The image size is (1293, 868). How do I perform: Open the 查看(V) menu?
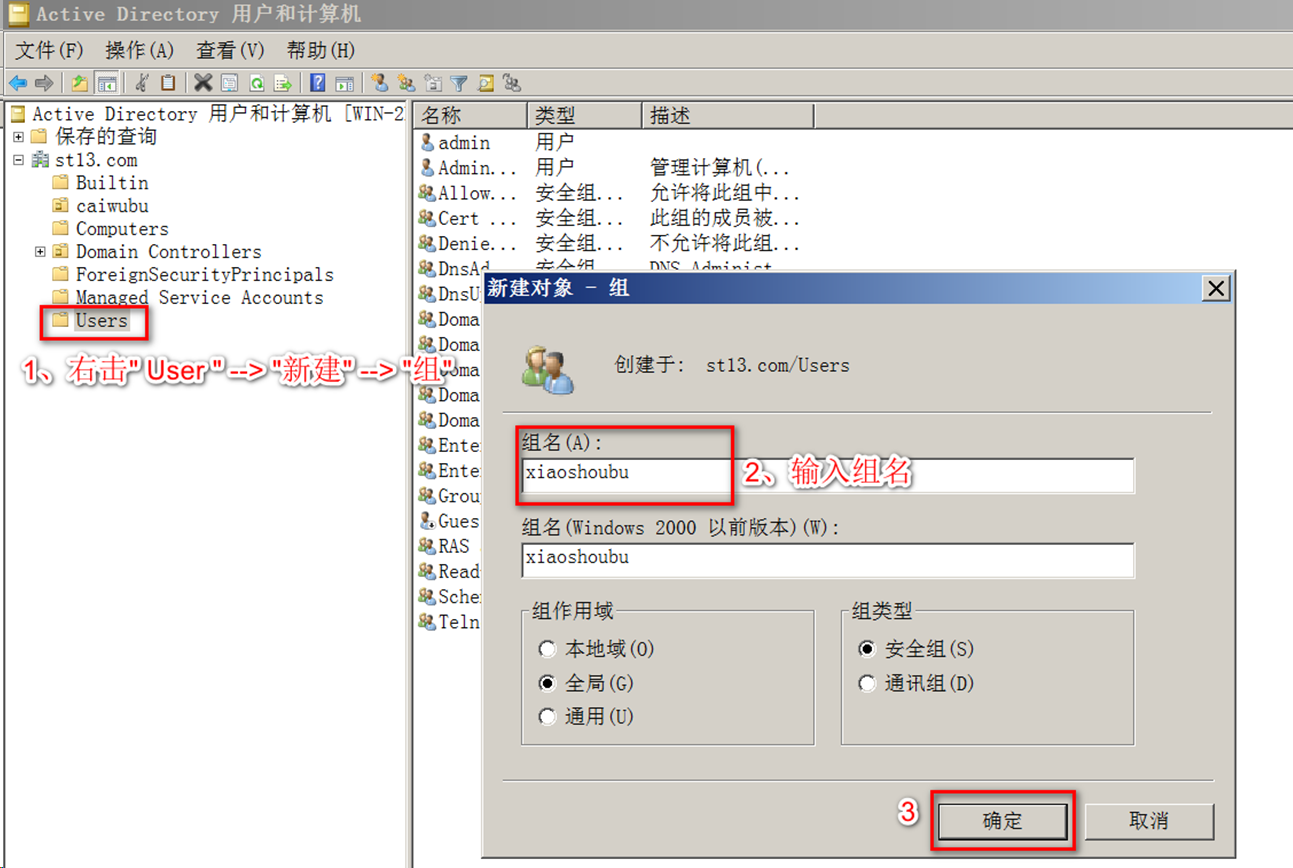(x=228, y=50)
